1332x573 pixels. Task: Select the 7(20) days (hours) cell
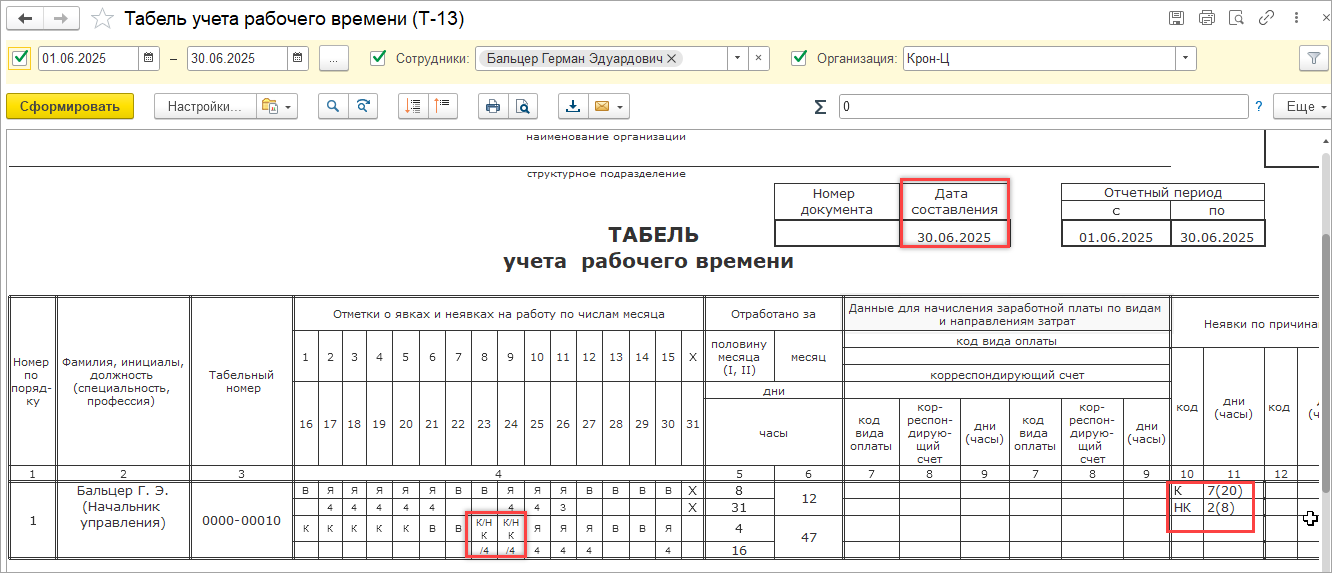1234,491
